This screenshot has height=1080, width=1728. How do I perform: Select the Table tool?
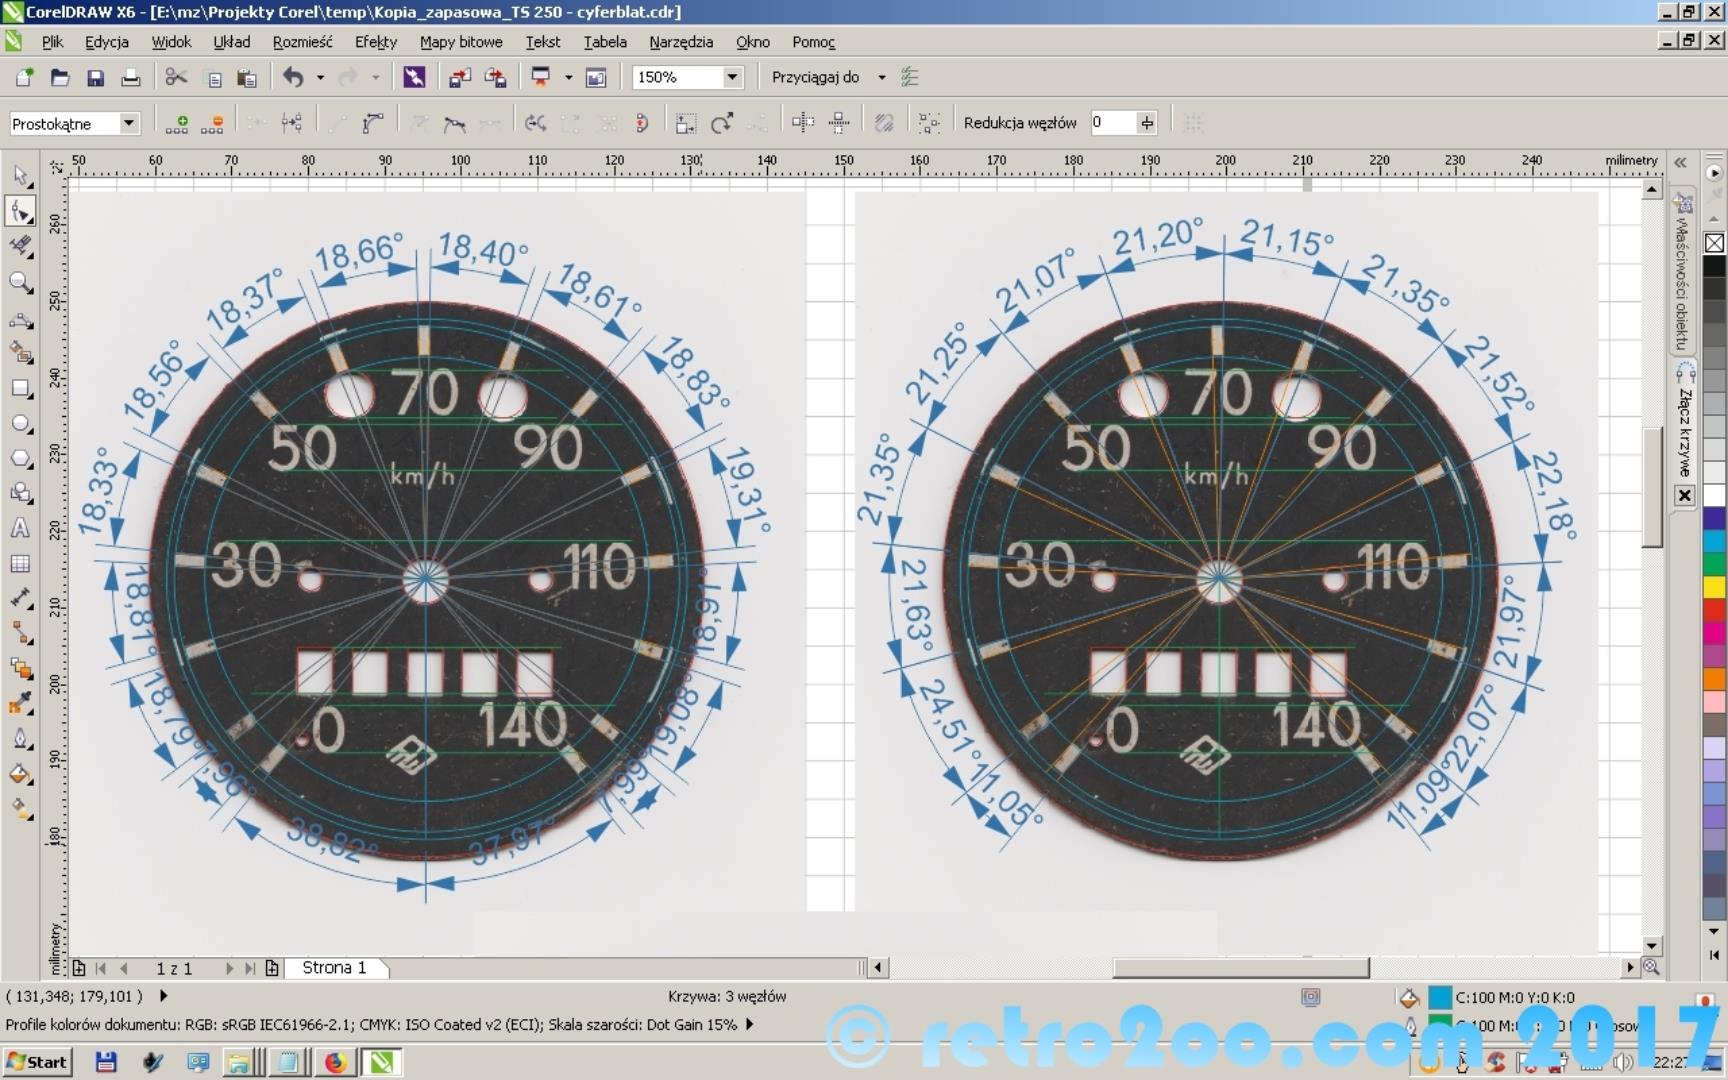pos(20,564)
